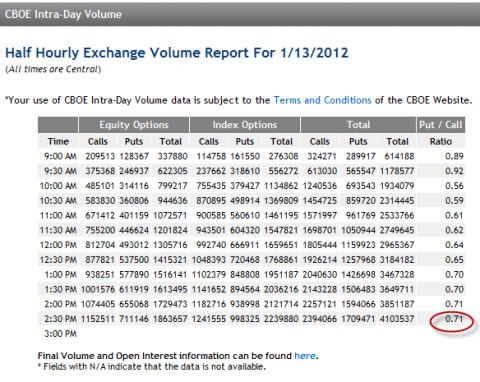This screenshot has height=382, width=480.
Task: Click the 0.61 ratio value
Action: pyautogui.click(x=454, y=215)
